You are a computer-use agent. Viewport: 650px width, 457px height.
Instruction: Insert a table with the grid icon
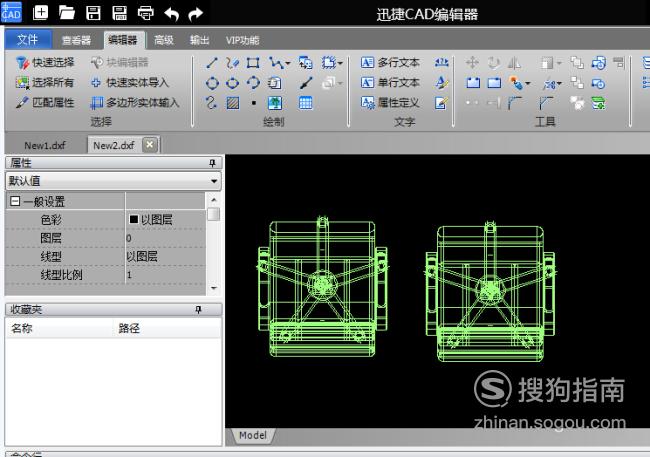point(306,102)
